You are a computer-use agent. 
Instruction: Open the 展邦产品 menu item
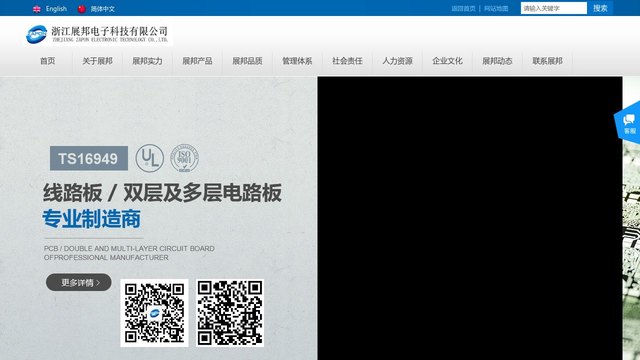tap(197, 61)
